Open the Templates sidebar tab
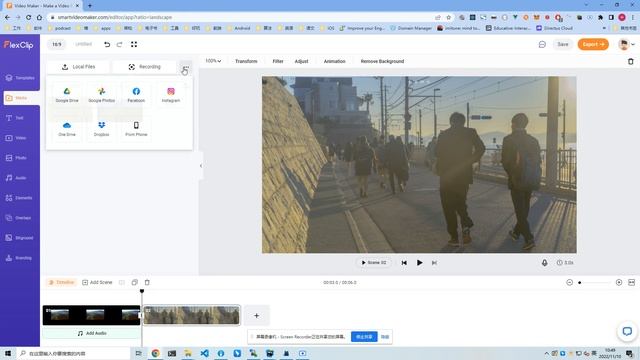 tap(20, 78)
